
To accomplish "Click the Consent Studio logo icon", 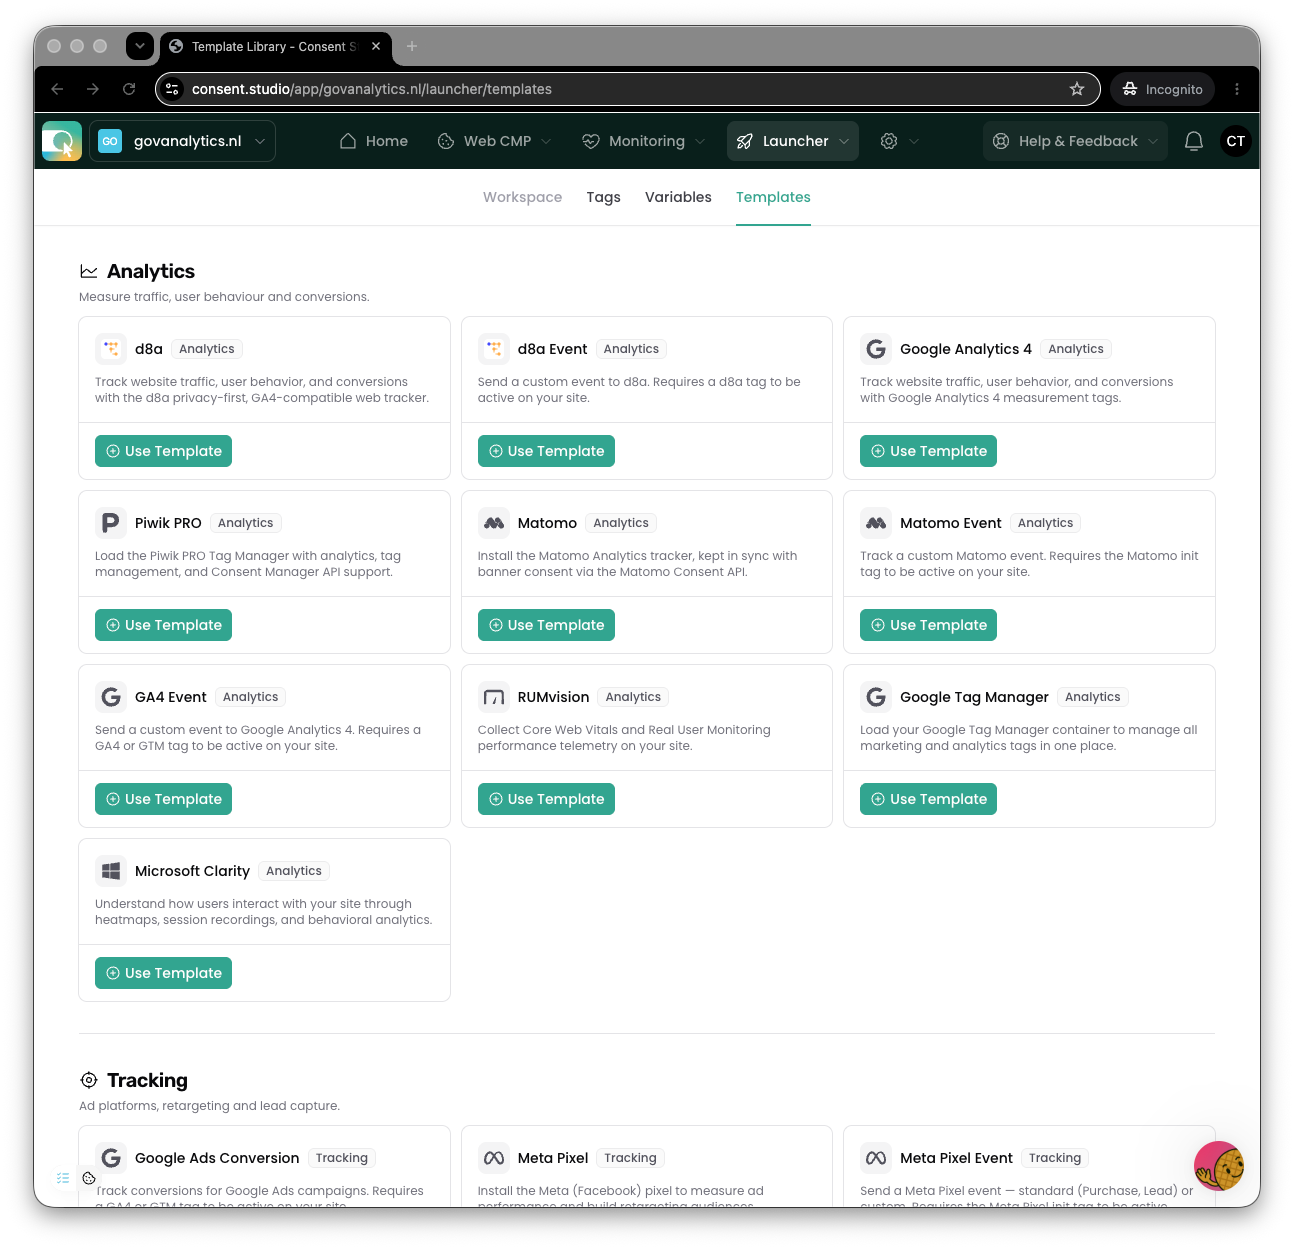I will tap(62, 141).
